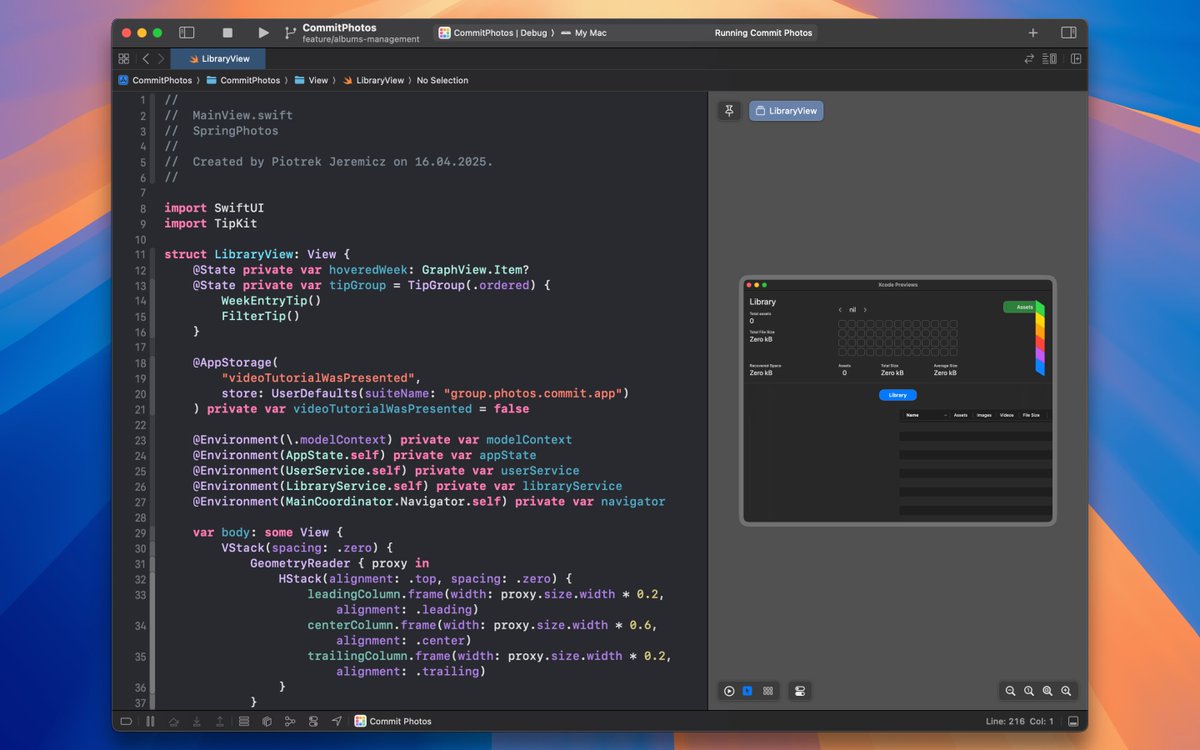Click the Images column header in the preview
1200x750 pixels.
pyautogui.click(x=984, y=415)
